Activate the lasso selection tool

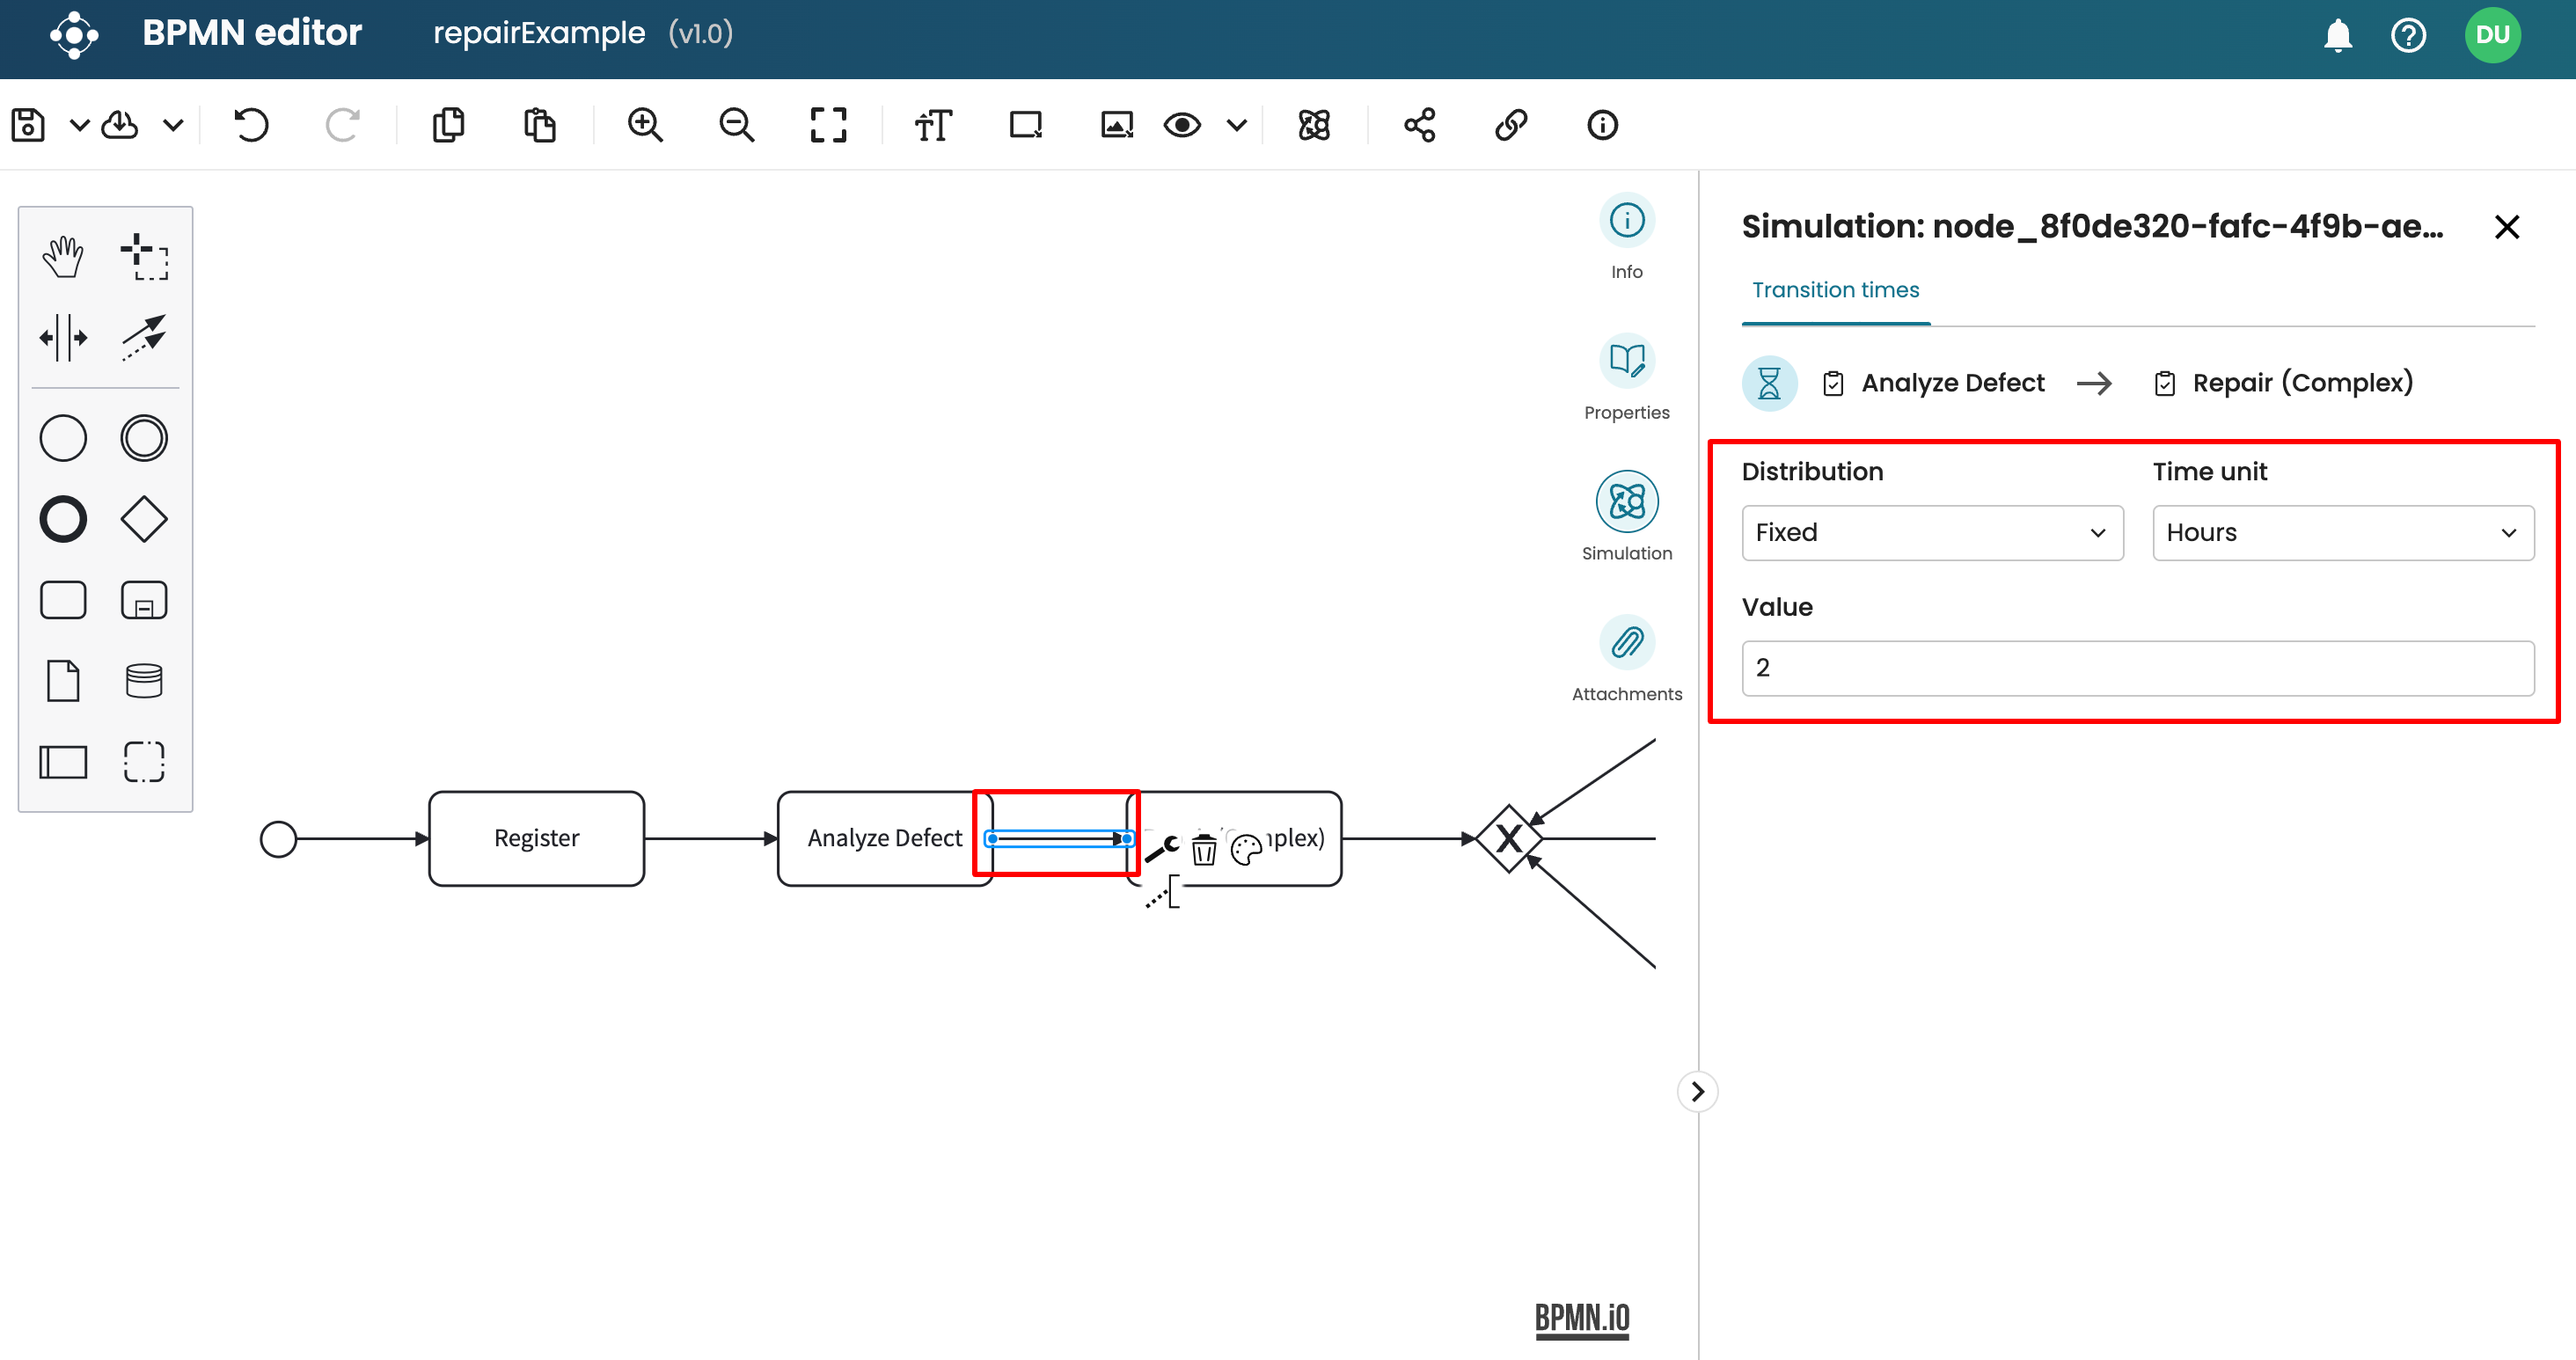144,257
